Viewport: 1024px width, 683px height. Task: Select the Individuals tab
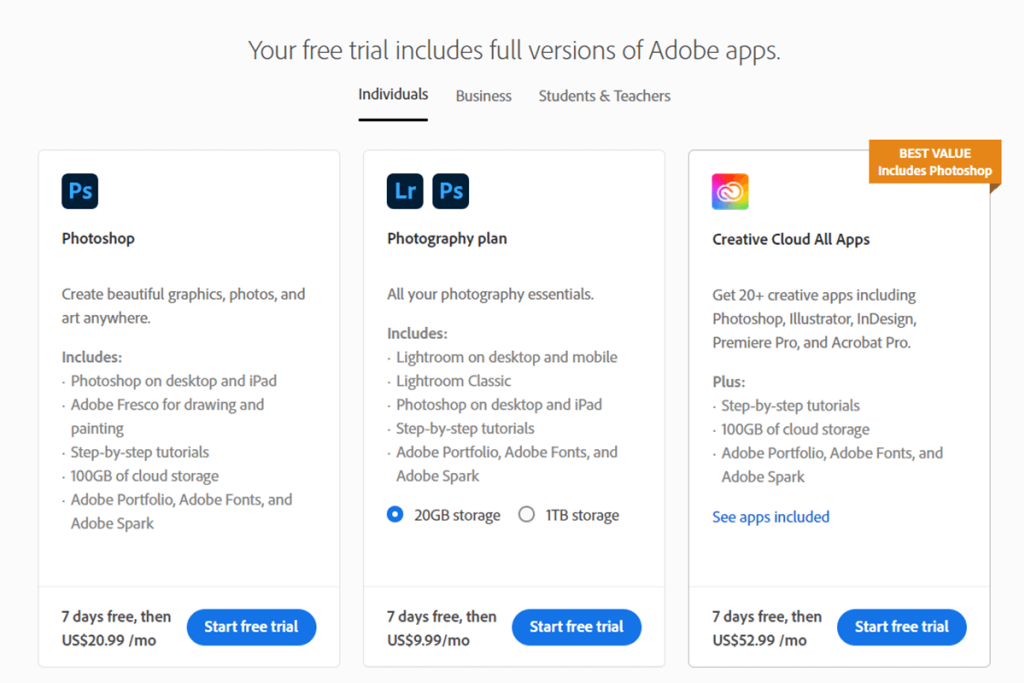[x=392, y=93]
